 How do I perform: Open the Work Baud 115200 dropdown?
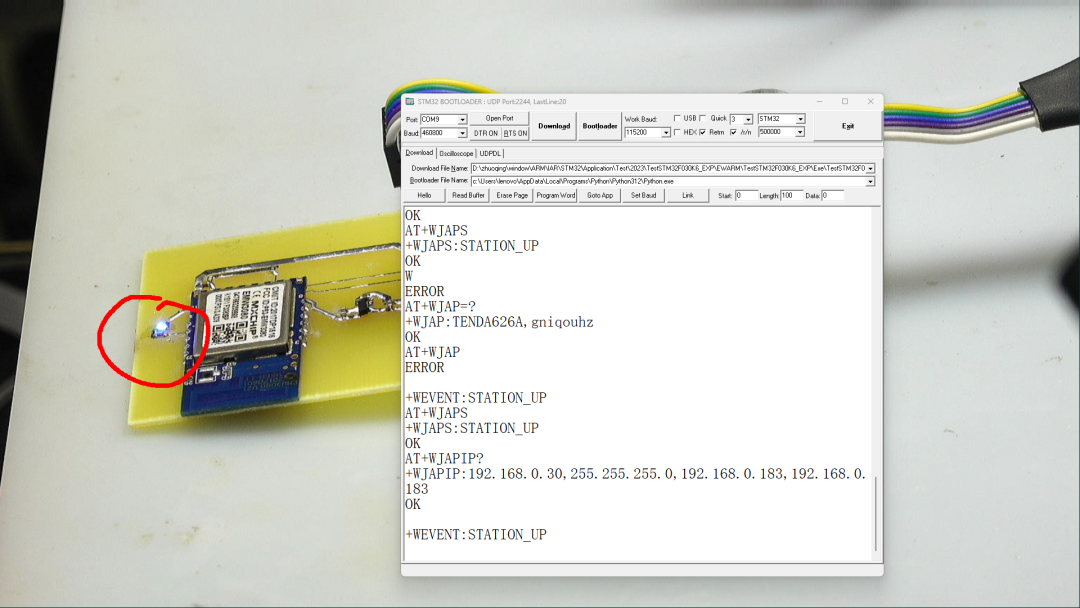(x=666, y=133)
